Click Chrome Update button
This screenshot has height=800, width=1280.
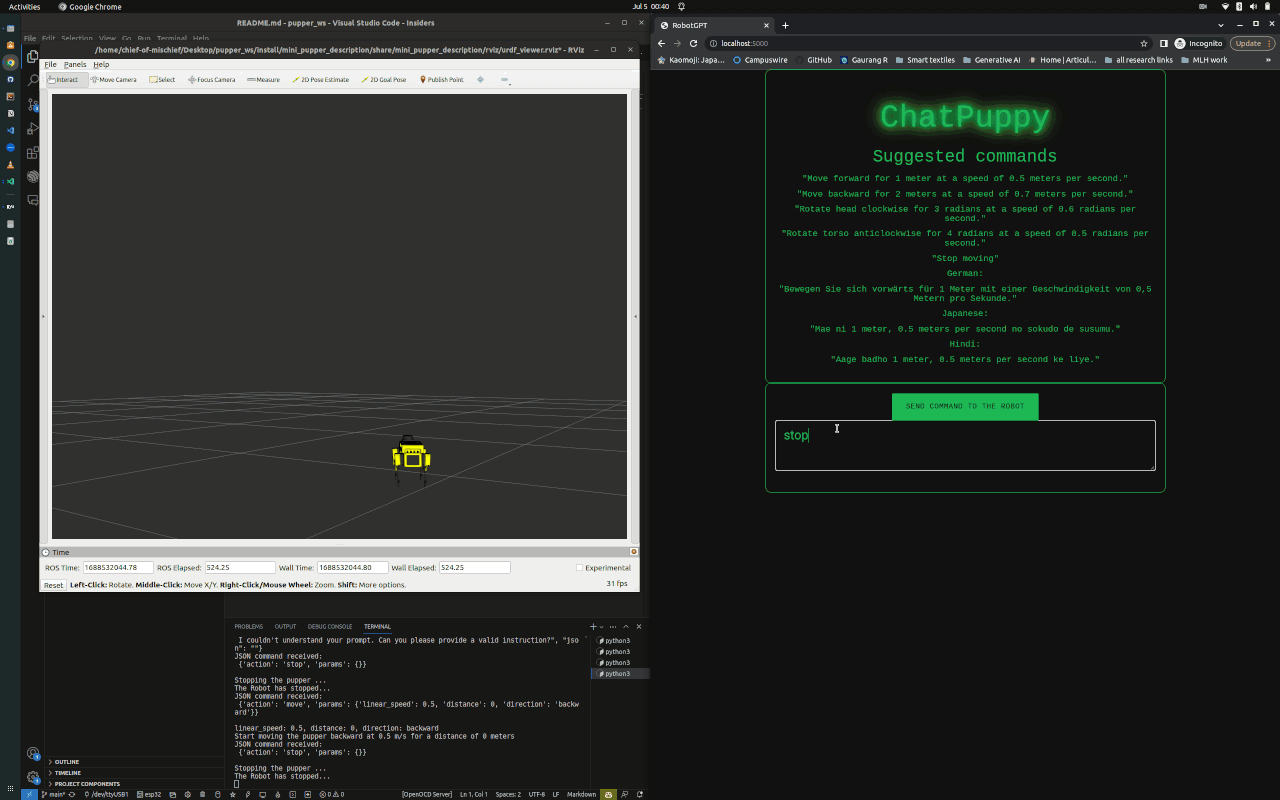(1253, 43)
